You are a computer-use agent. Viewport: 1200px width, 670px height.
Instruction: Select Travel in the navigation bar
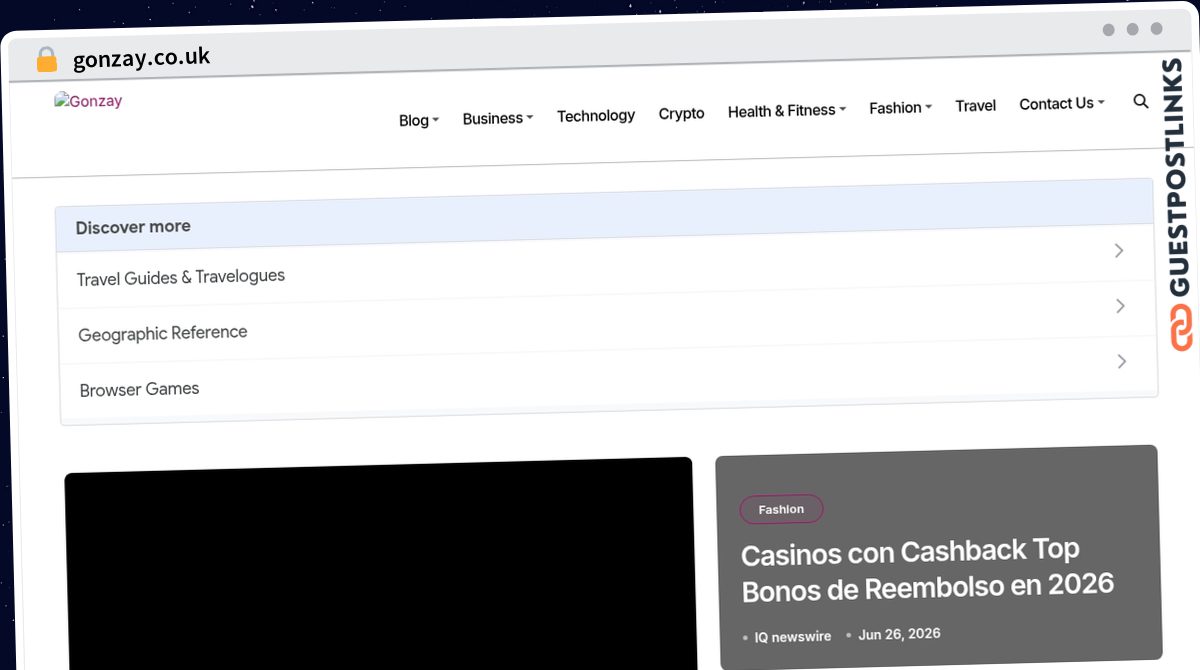click(x=975, y=106)
